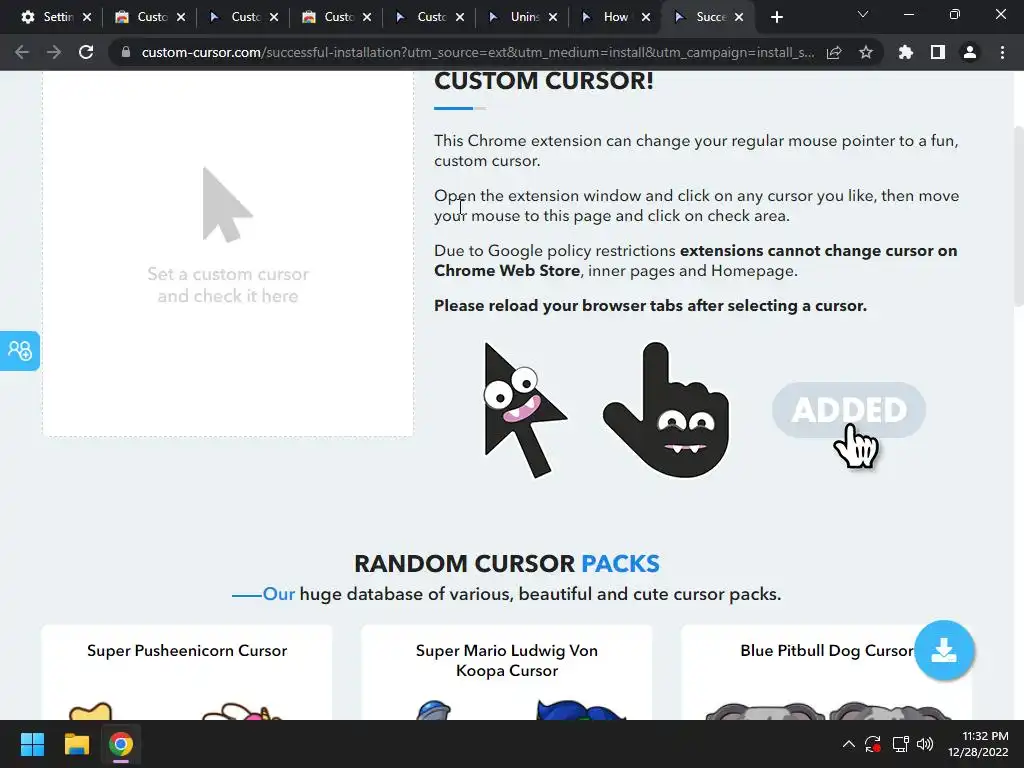
Task: Click the black hand pointer mascot
Action: 666,410
